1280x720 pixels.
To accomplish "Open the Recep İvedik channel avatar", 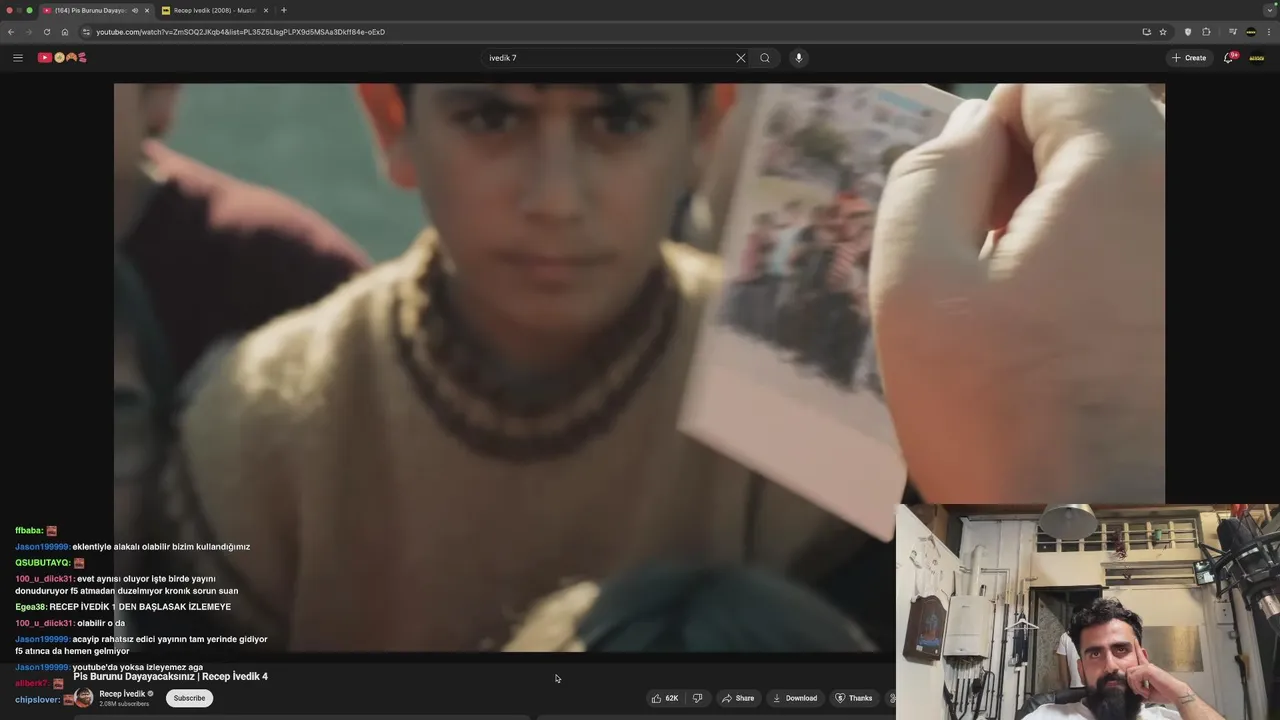I will coord(84,698).
